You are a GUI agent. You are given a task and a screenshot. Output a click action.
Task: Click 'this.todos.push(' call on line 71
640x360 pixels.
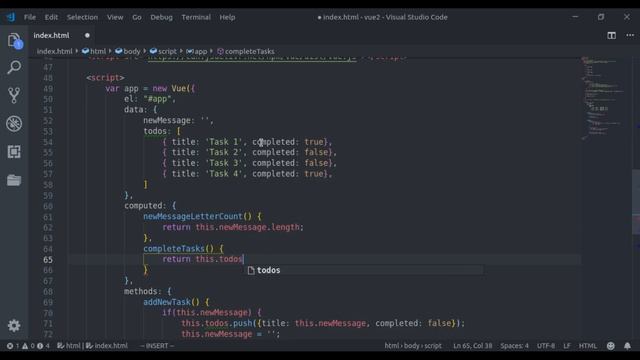[x=219, y=323]
